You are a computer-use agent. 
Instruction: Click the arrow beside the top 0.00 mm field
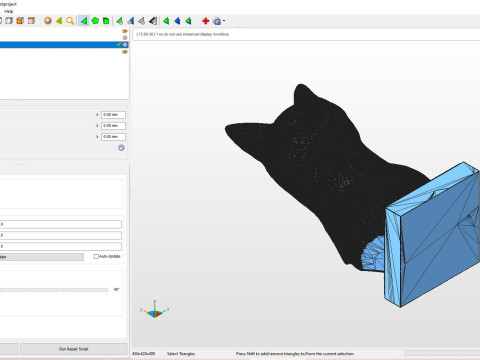tap(97, 115)
